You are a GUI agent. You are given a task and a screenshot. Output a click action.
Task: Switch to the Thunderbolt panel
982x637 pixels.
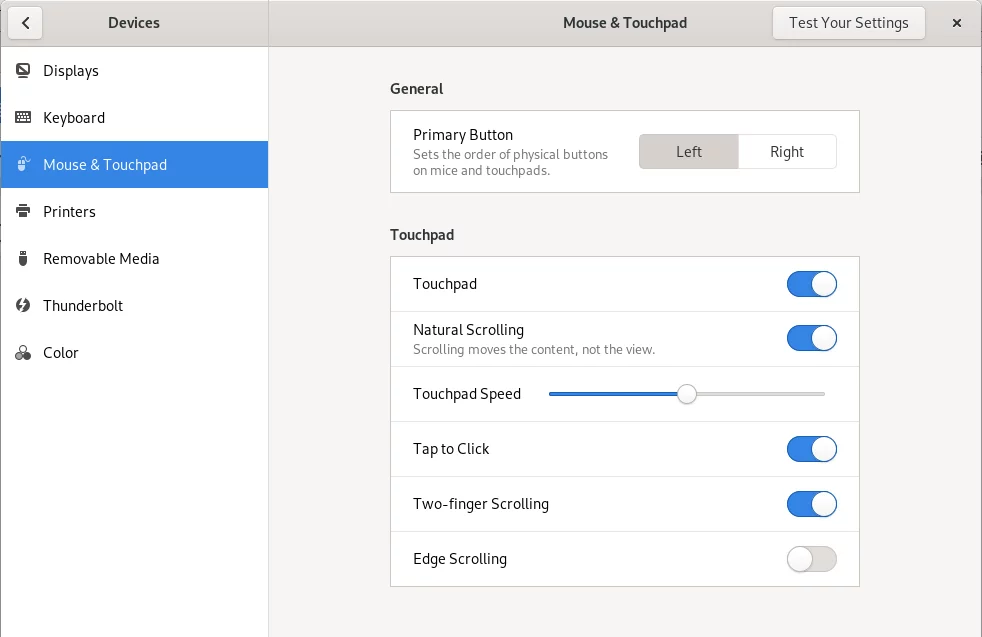(x=135, y=306)
